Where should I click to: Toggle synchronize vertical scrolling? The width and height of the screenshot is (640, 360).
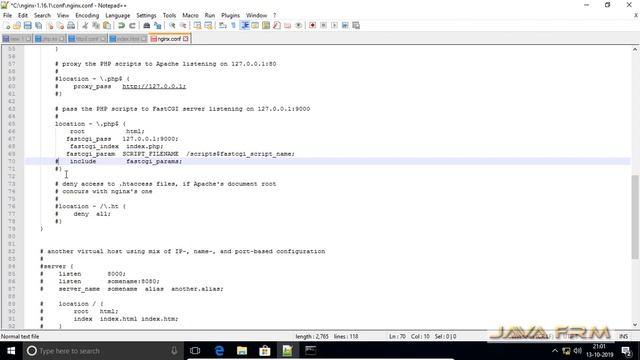click(197, 25)
